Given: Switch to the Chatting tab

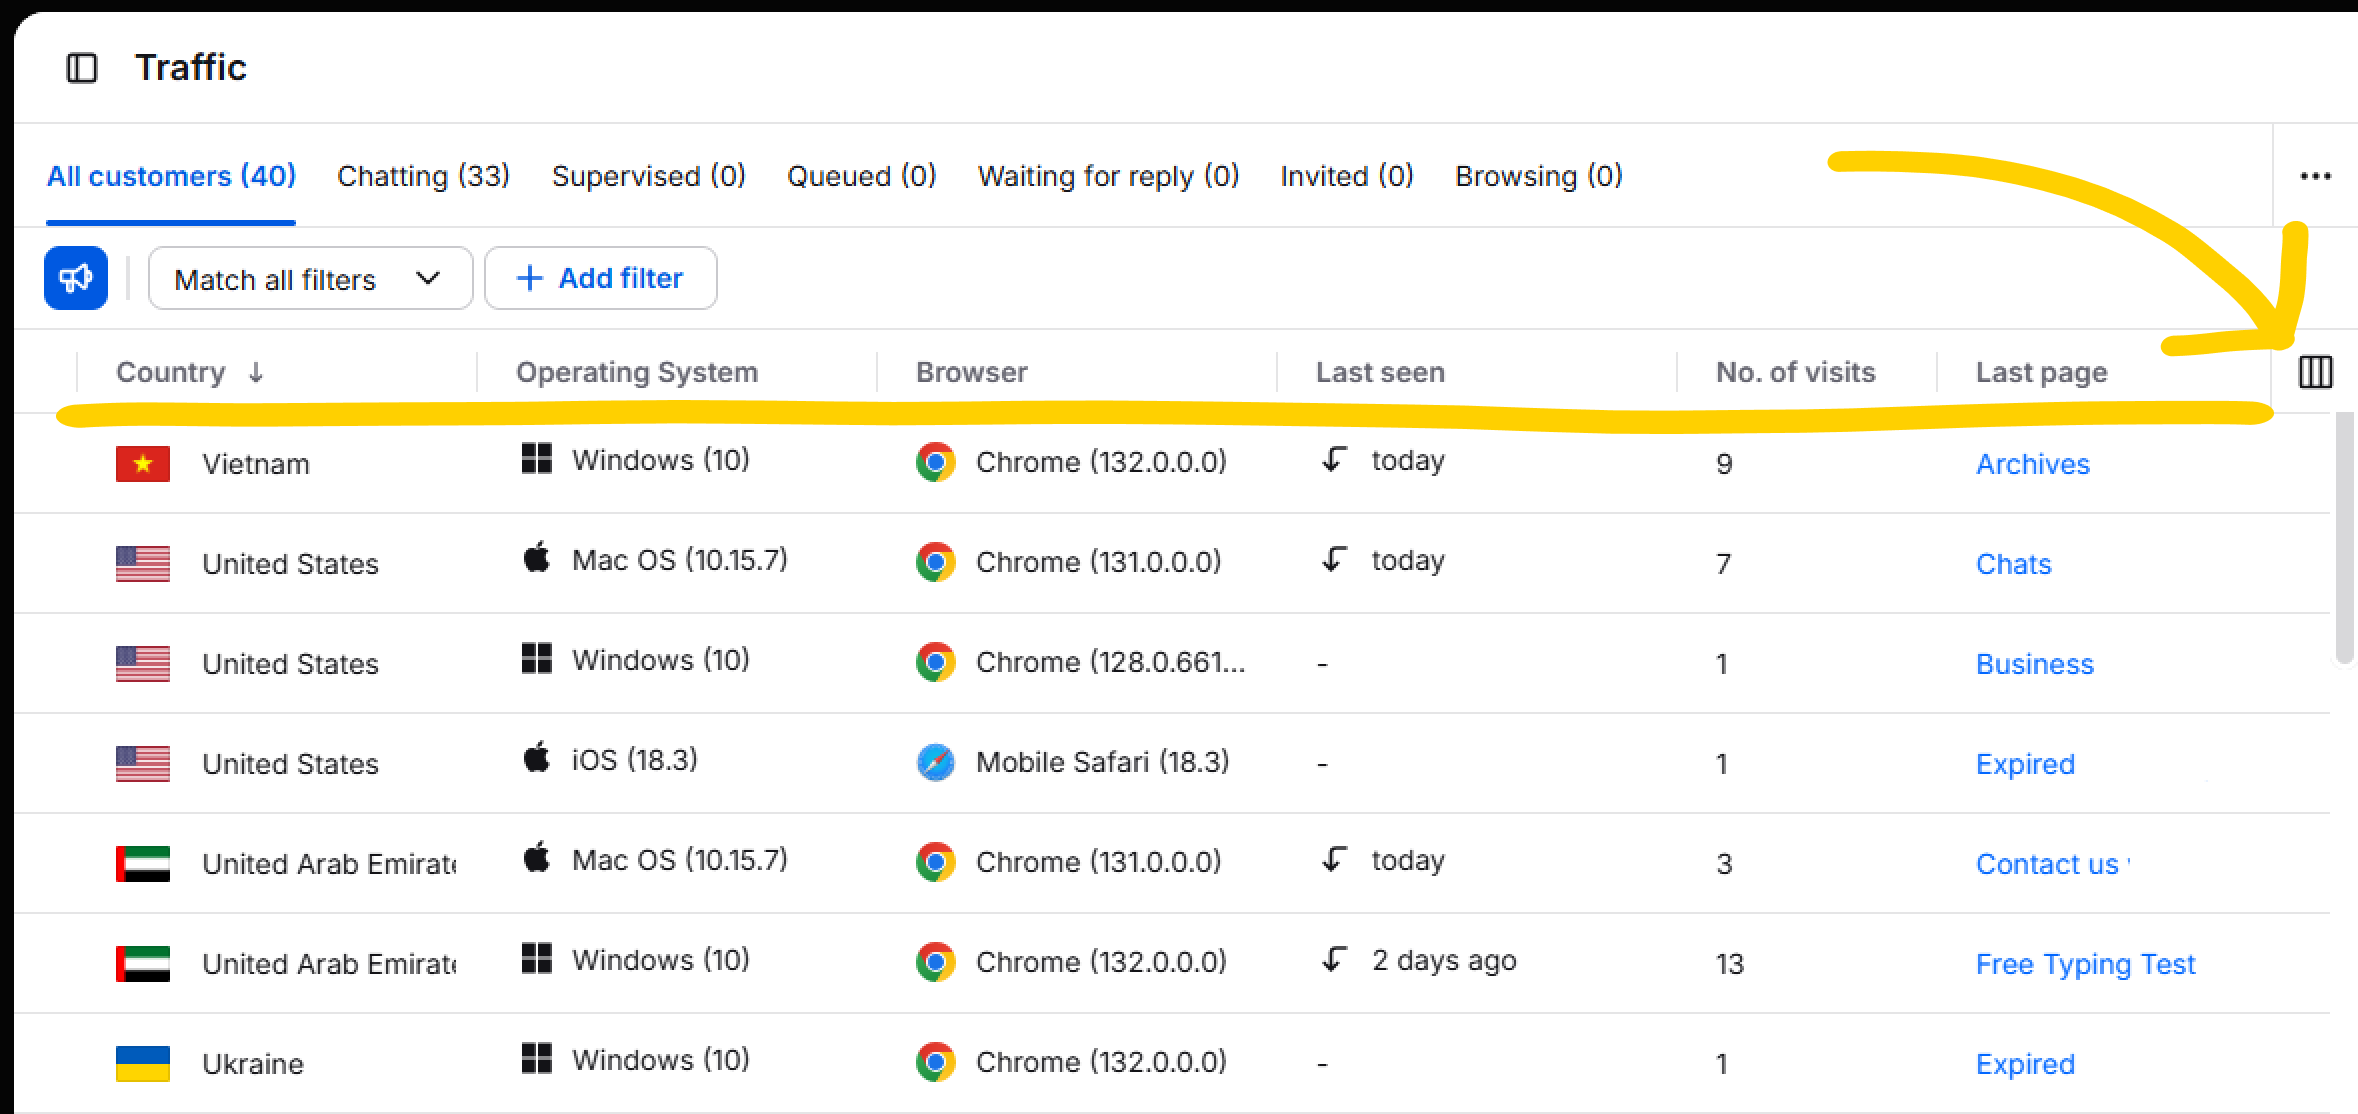Looking at the screenshot, I should click(423, 175).
